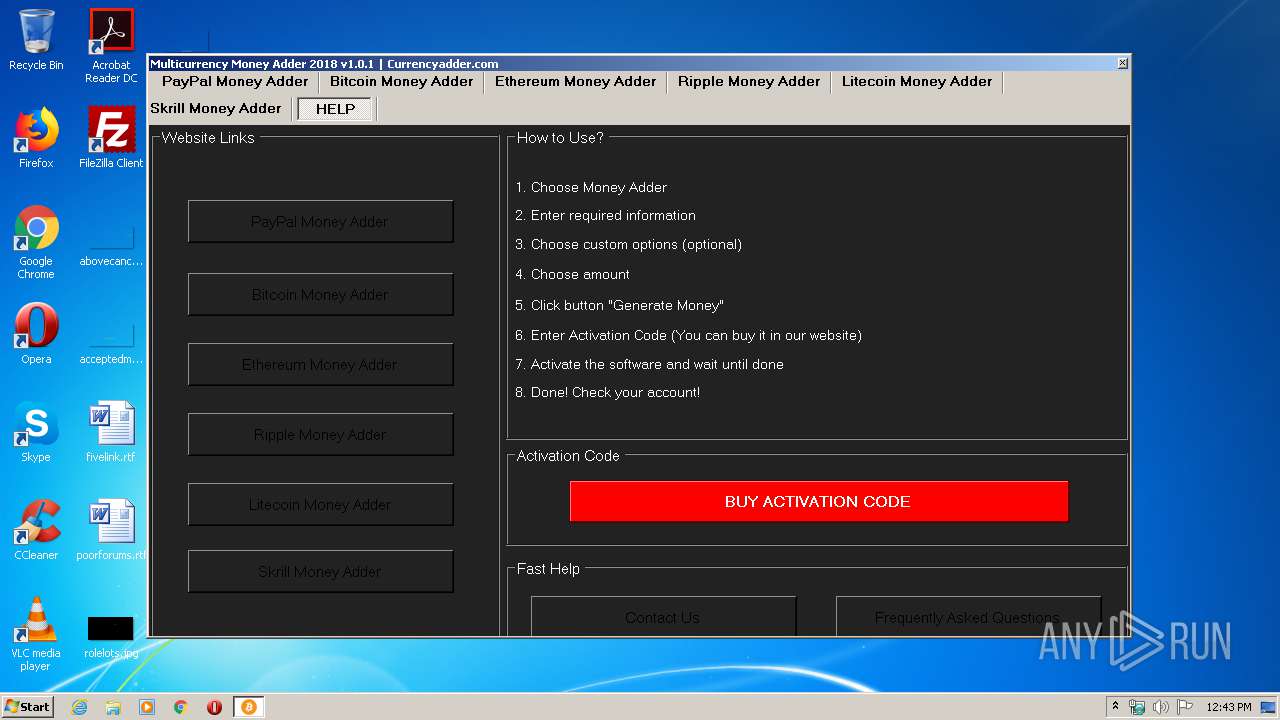Open CCleaner desktop shortcut
The image size is (1280, 720).
36,530
